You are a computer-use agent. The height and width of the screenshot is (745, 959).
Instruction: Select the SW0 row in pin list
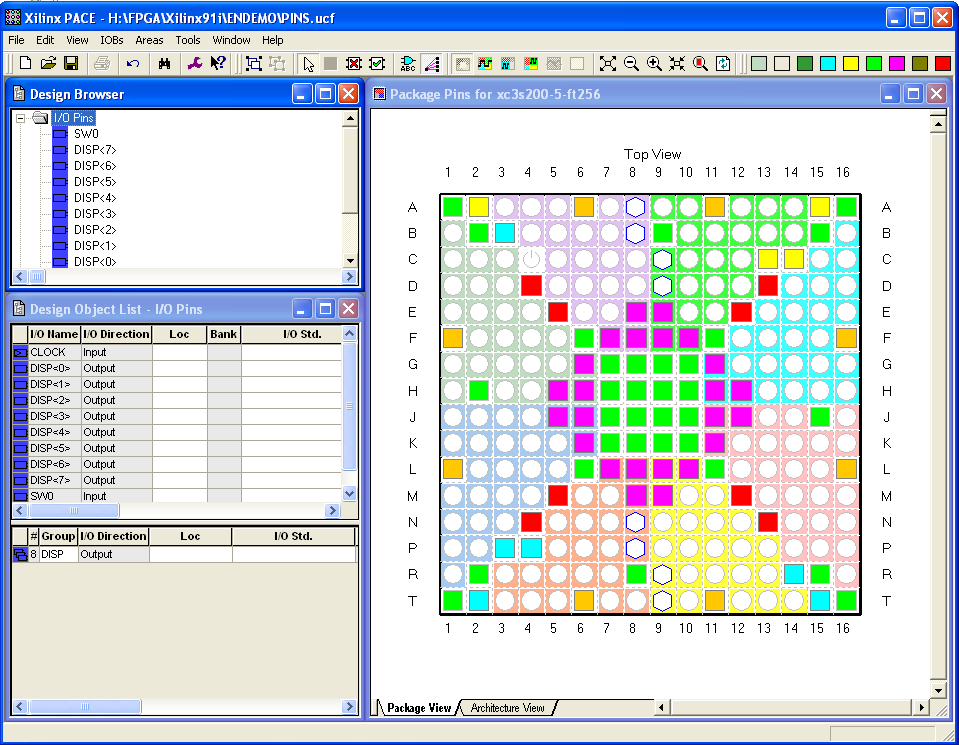[x=177, y=496]
